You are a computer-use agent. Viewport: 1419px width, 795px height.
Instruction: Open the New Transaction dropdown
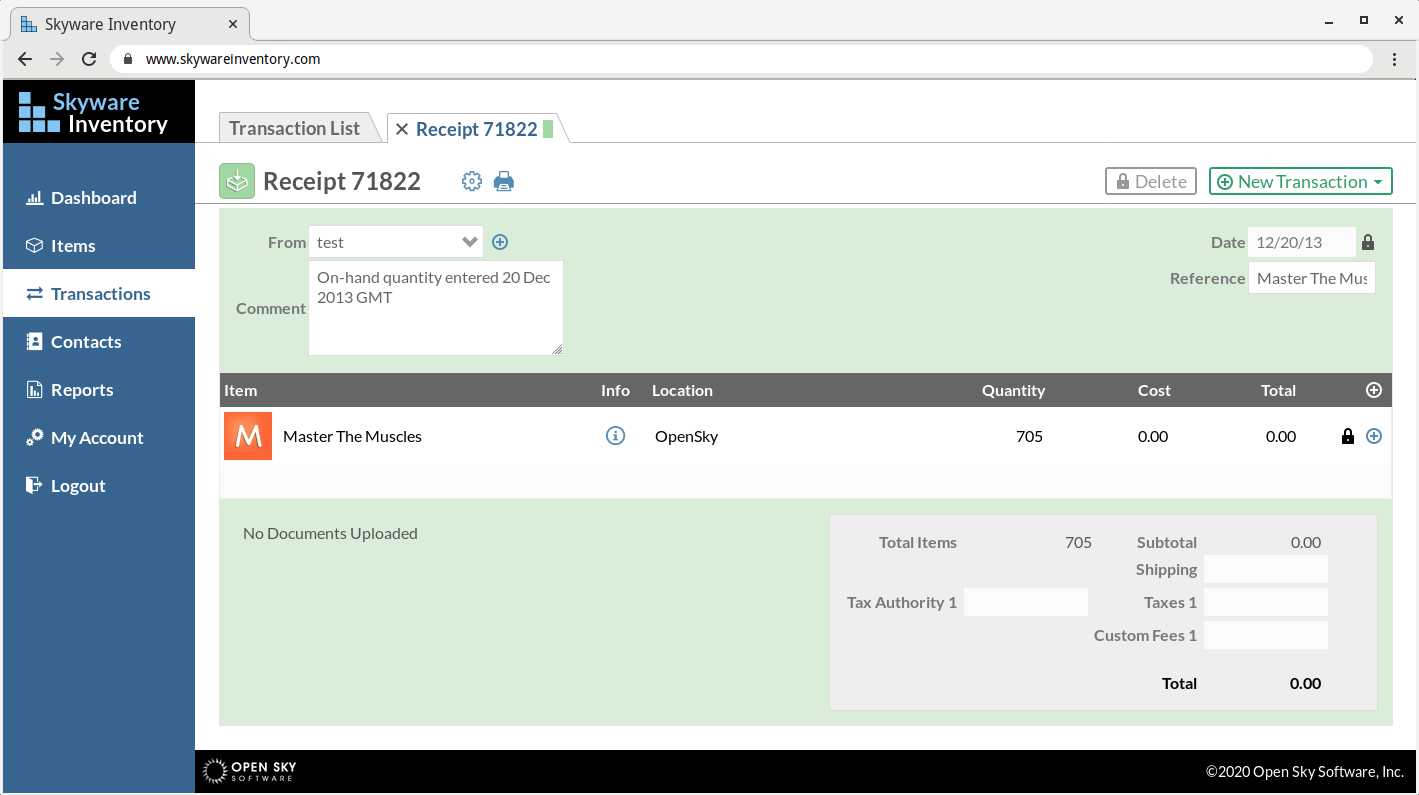coord(1300,181)
